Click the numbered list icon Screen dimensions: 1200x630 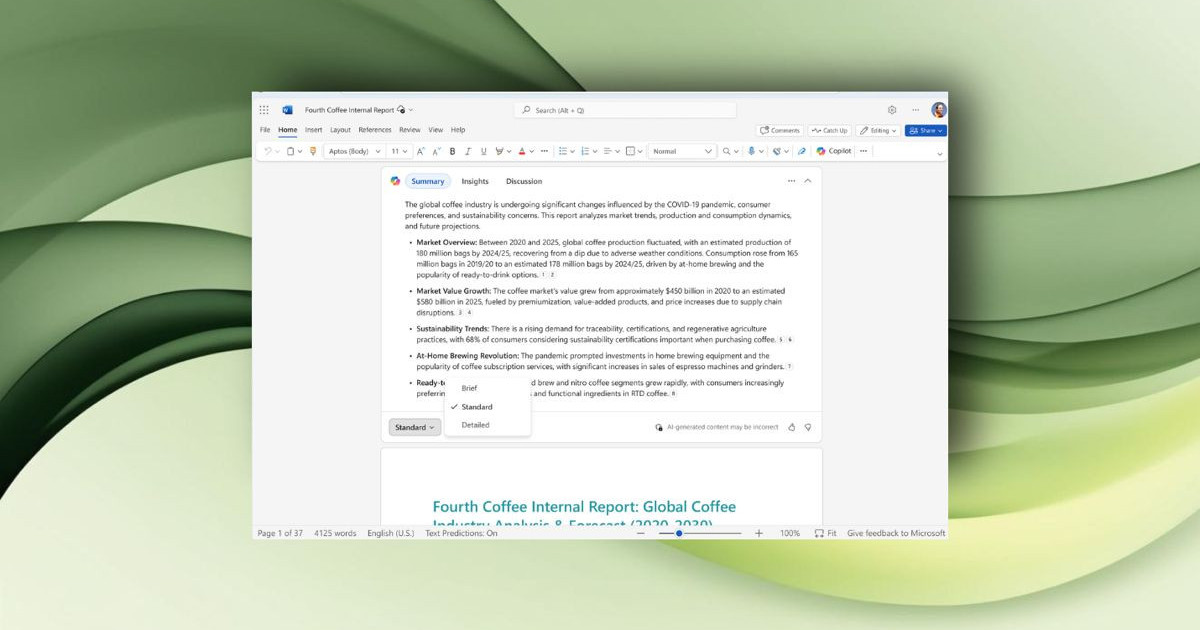(586, 151)
